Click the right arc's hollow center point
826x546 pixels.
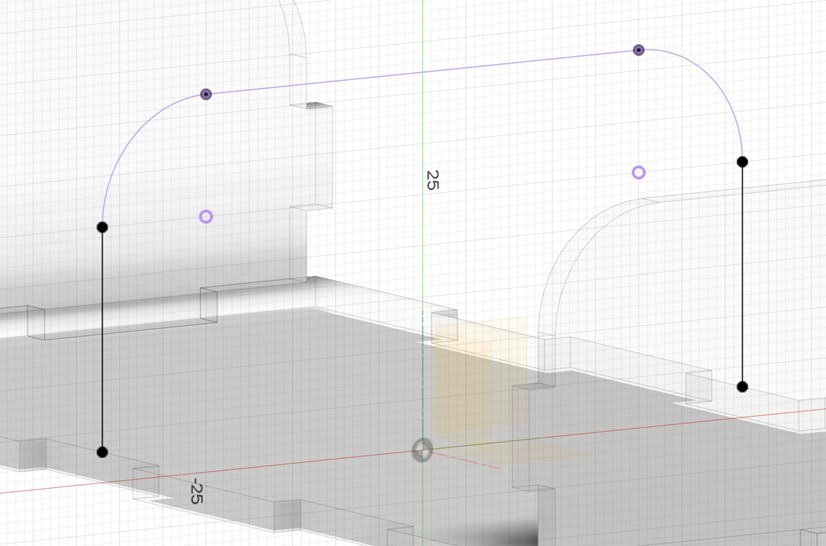639,173
